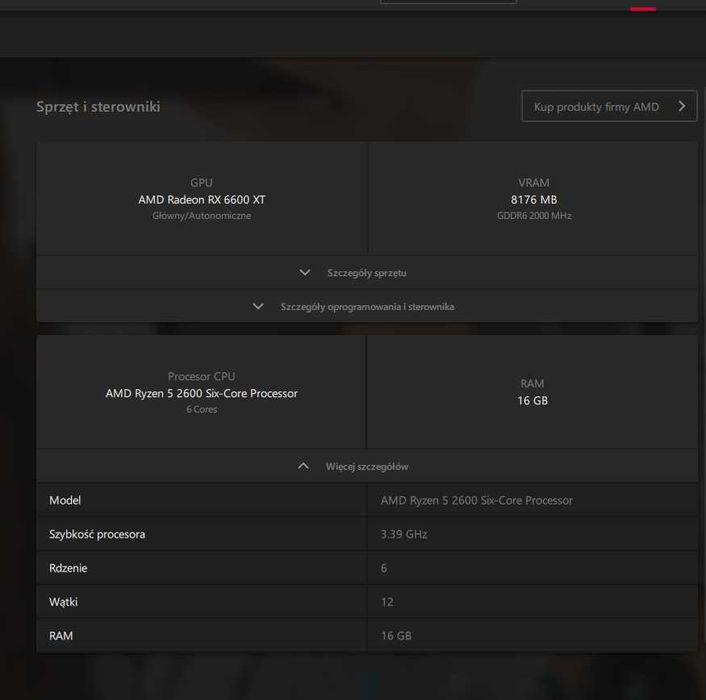
Task: Click the 6 Cores label
Action: point(202,409)
